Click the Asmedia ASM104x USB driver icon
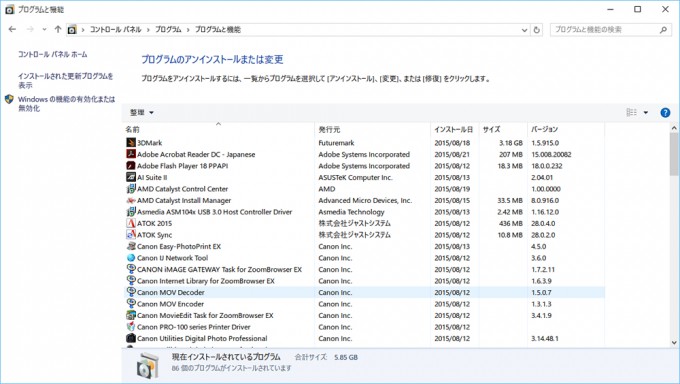Viewport: 680px width, 384px height. point(131,211)
